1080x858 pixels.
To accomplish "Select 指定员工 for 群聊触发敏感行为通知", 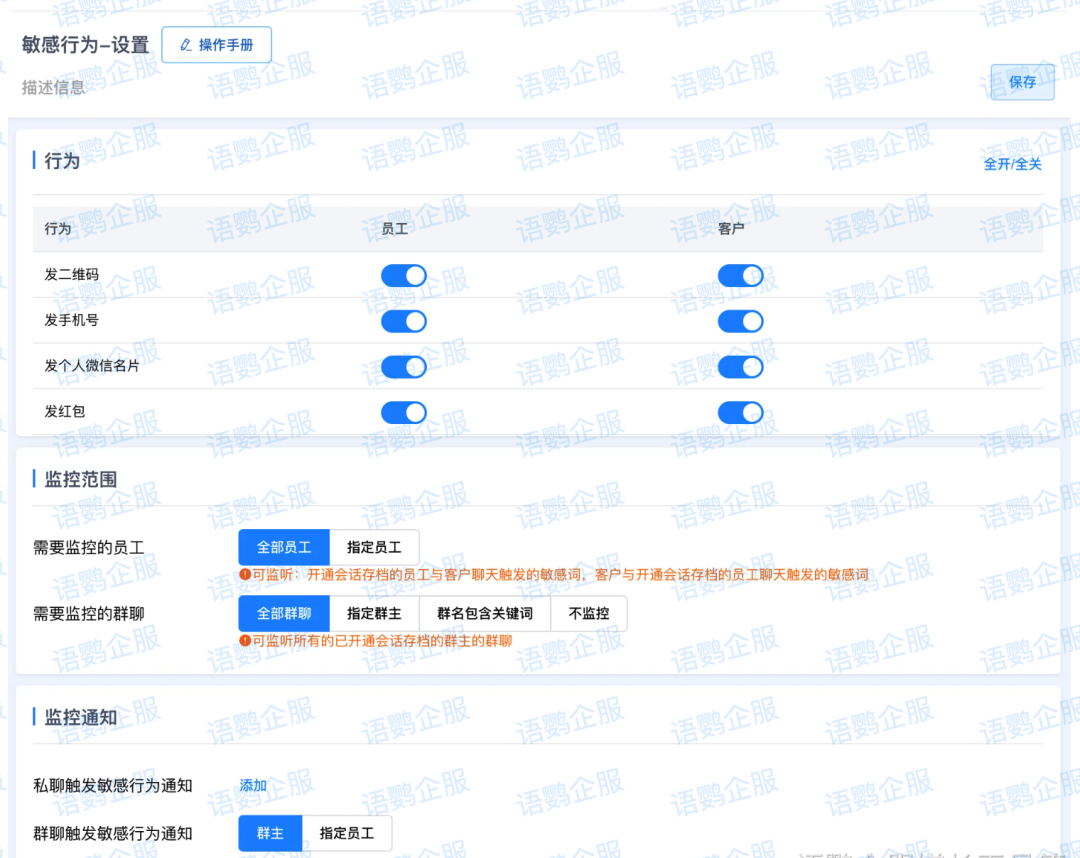I will pyautogui.click(x=346, y=833).
